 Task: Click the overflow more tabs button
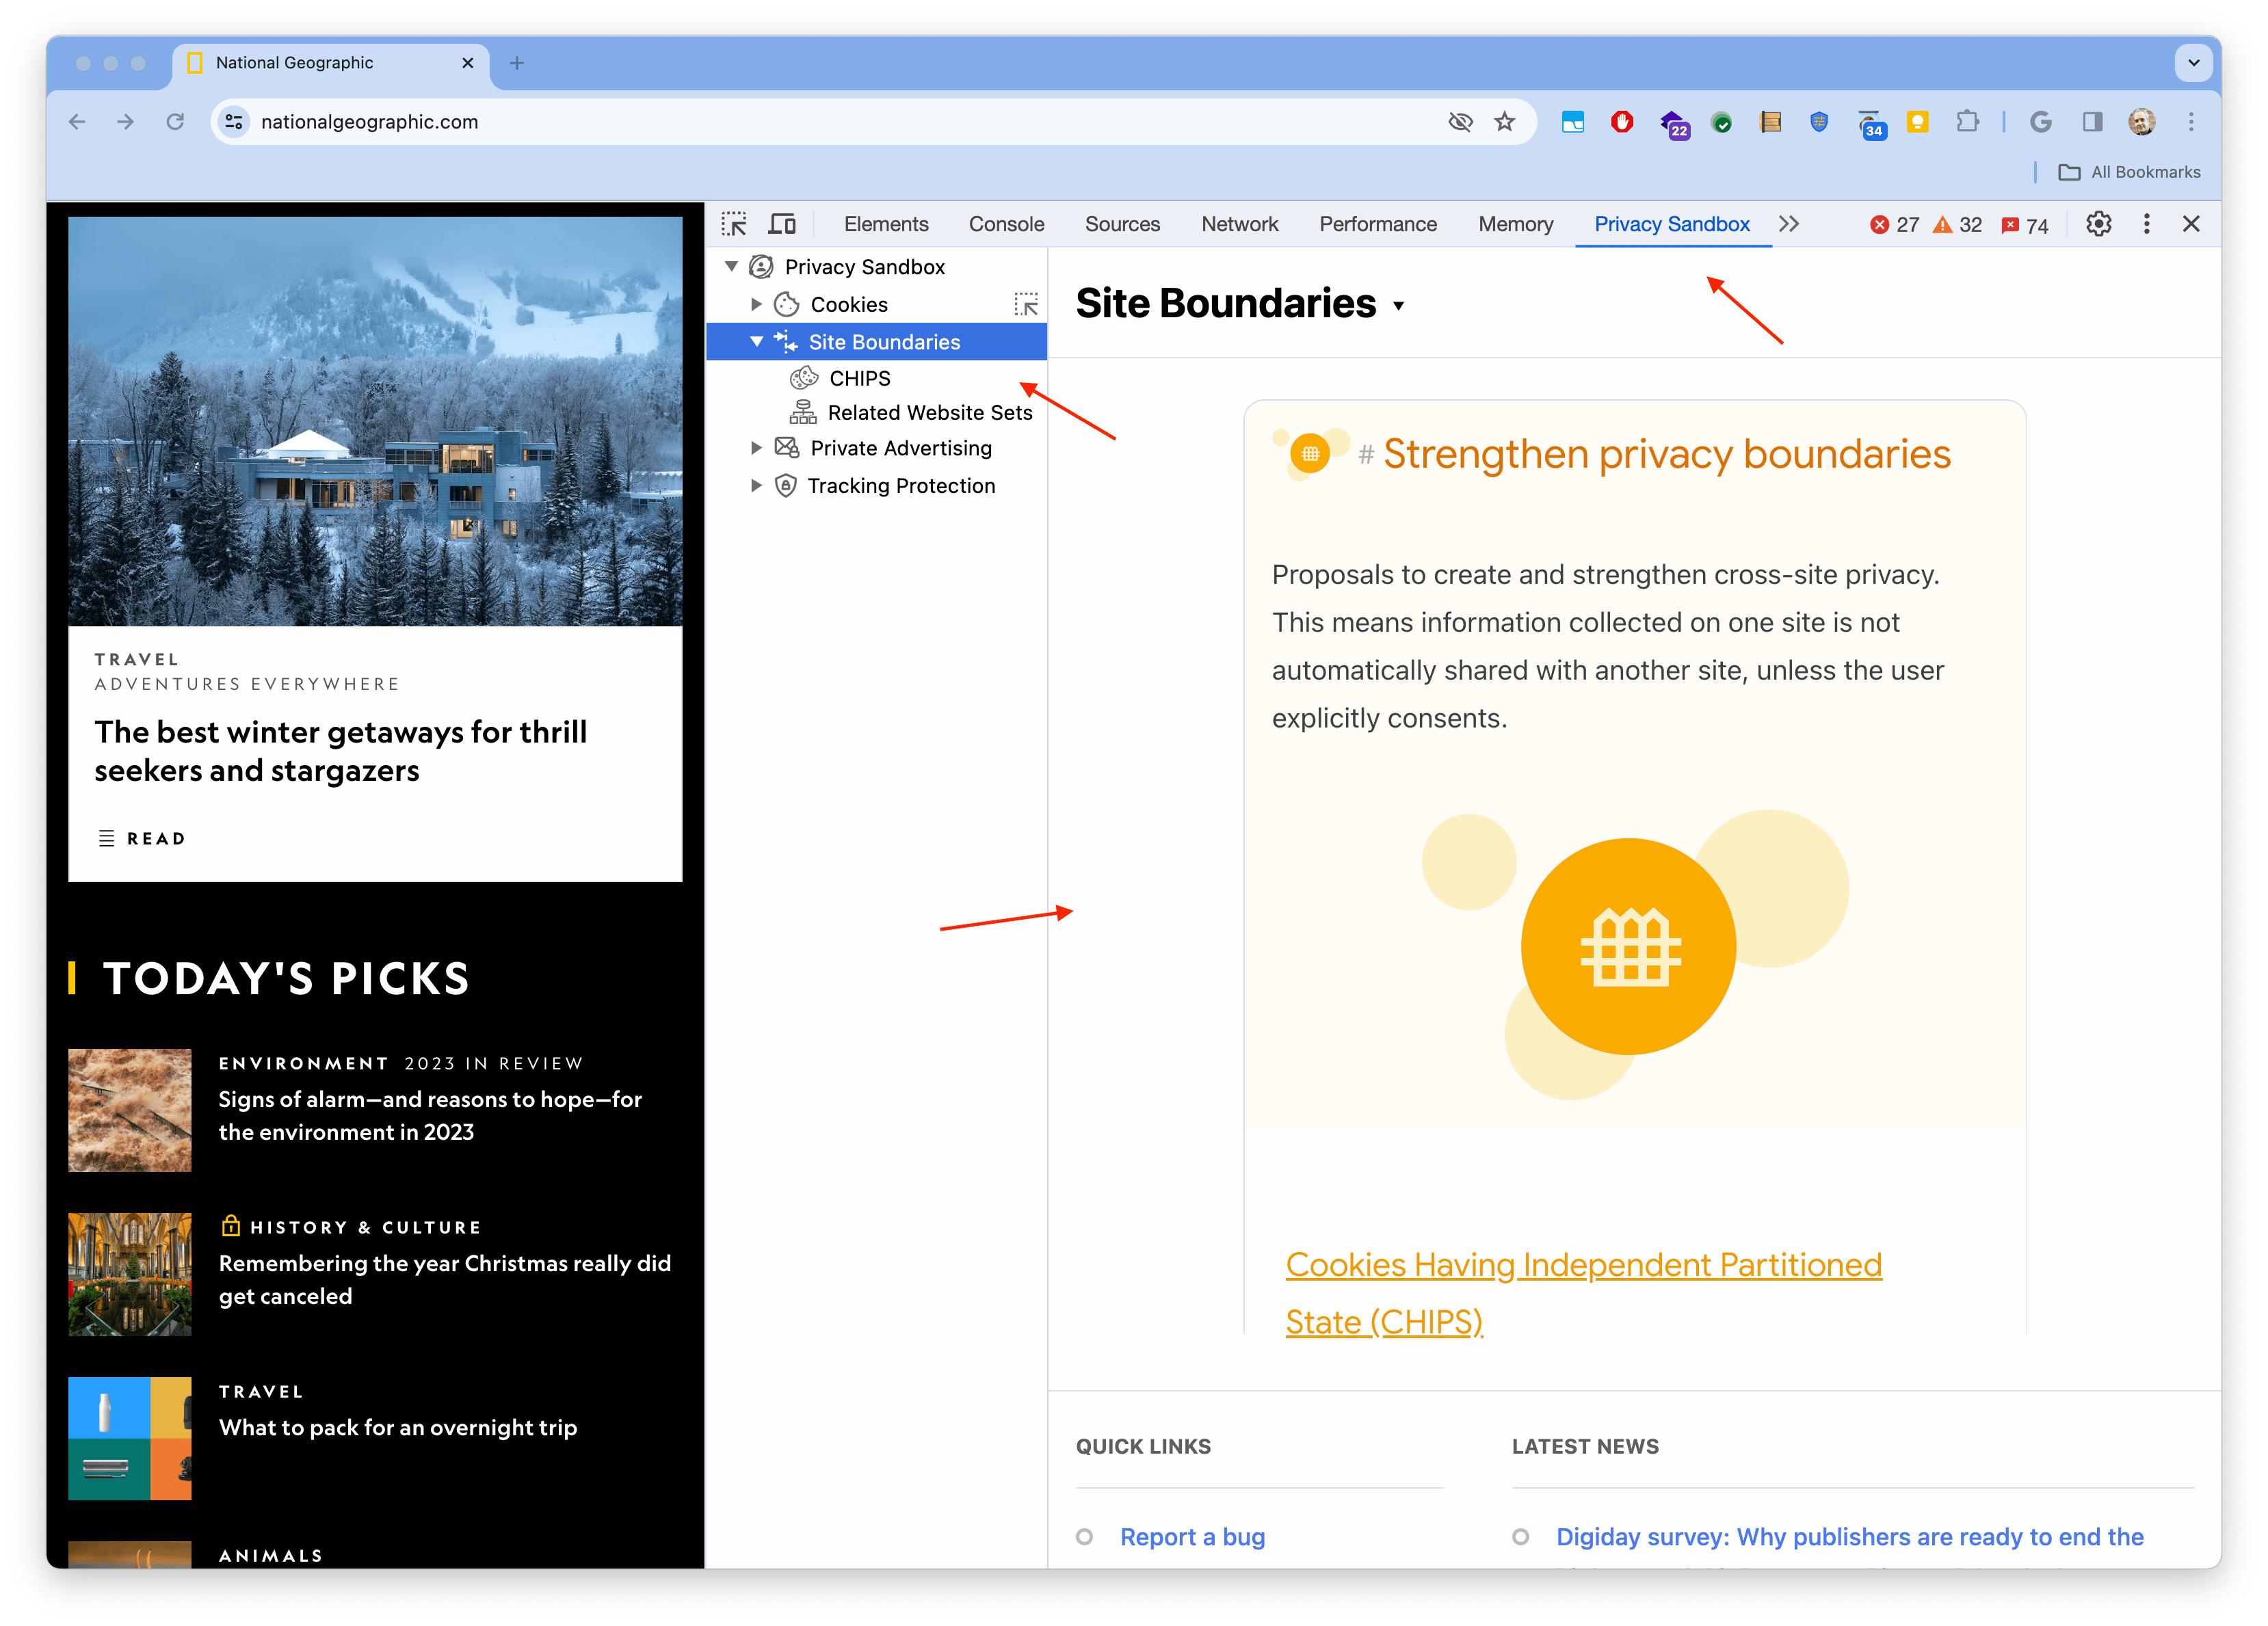pos(1789,224)
